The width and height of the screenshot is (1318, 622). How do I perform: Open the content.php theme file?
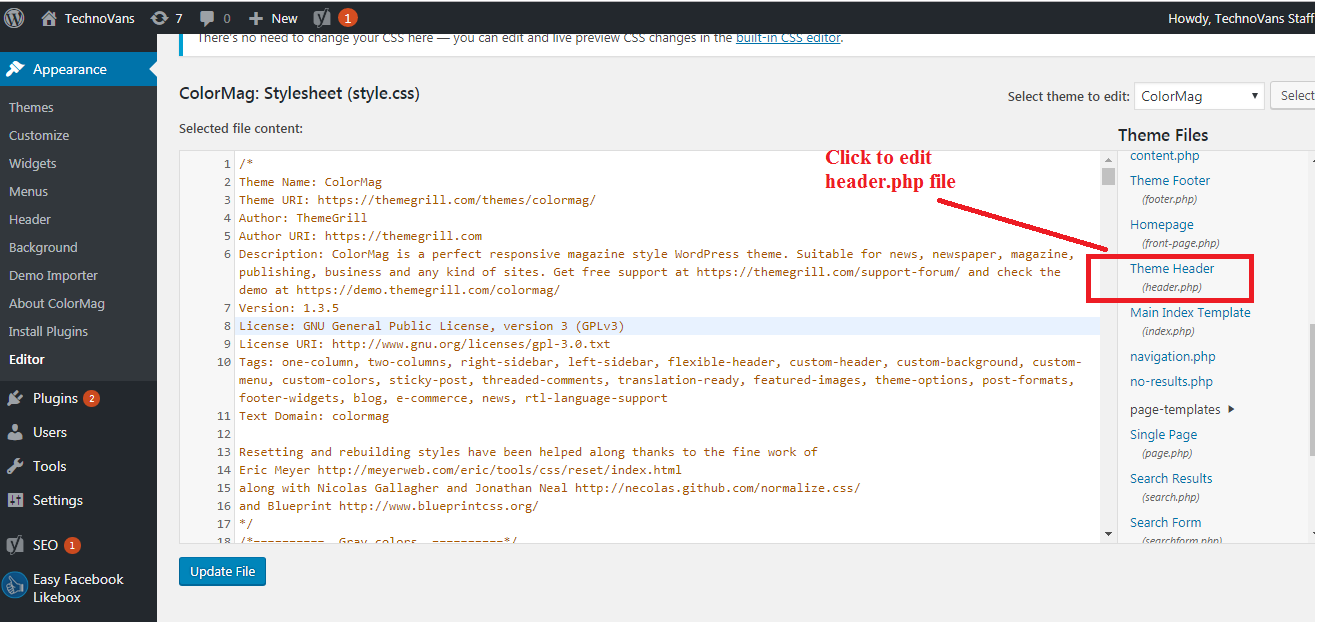1165,155
